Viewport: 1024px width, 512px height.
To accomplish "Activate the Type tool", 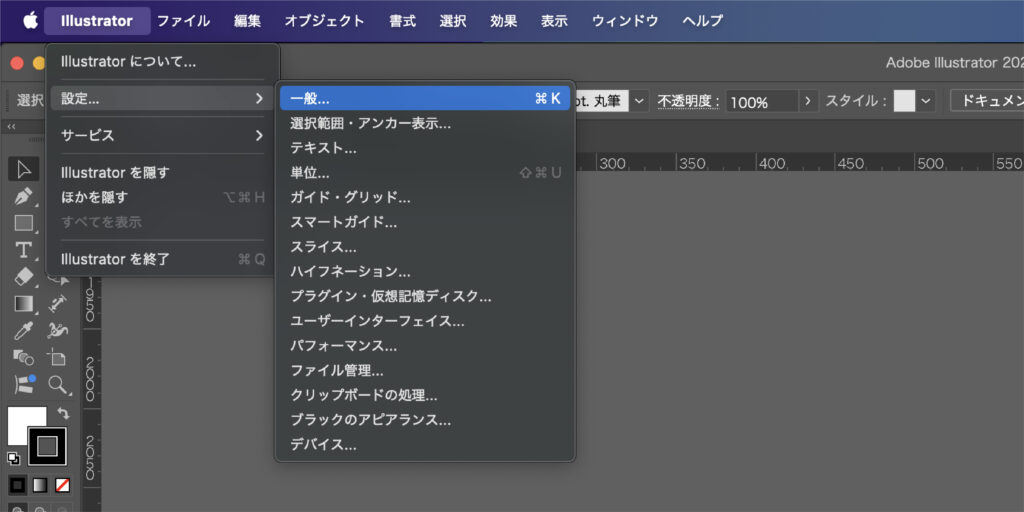I will coord(24,250).
